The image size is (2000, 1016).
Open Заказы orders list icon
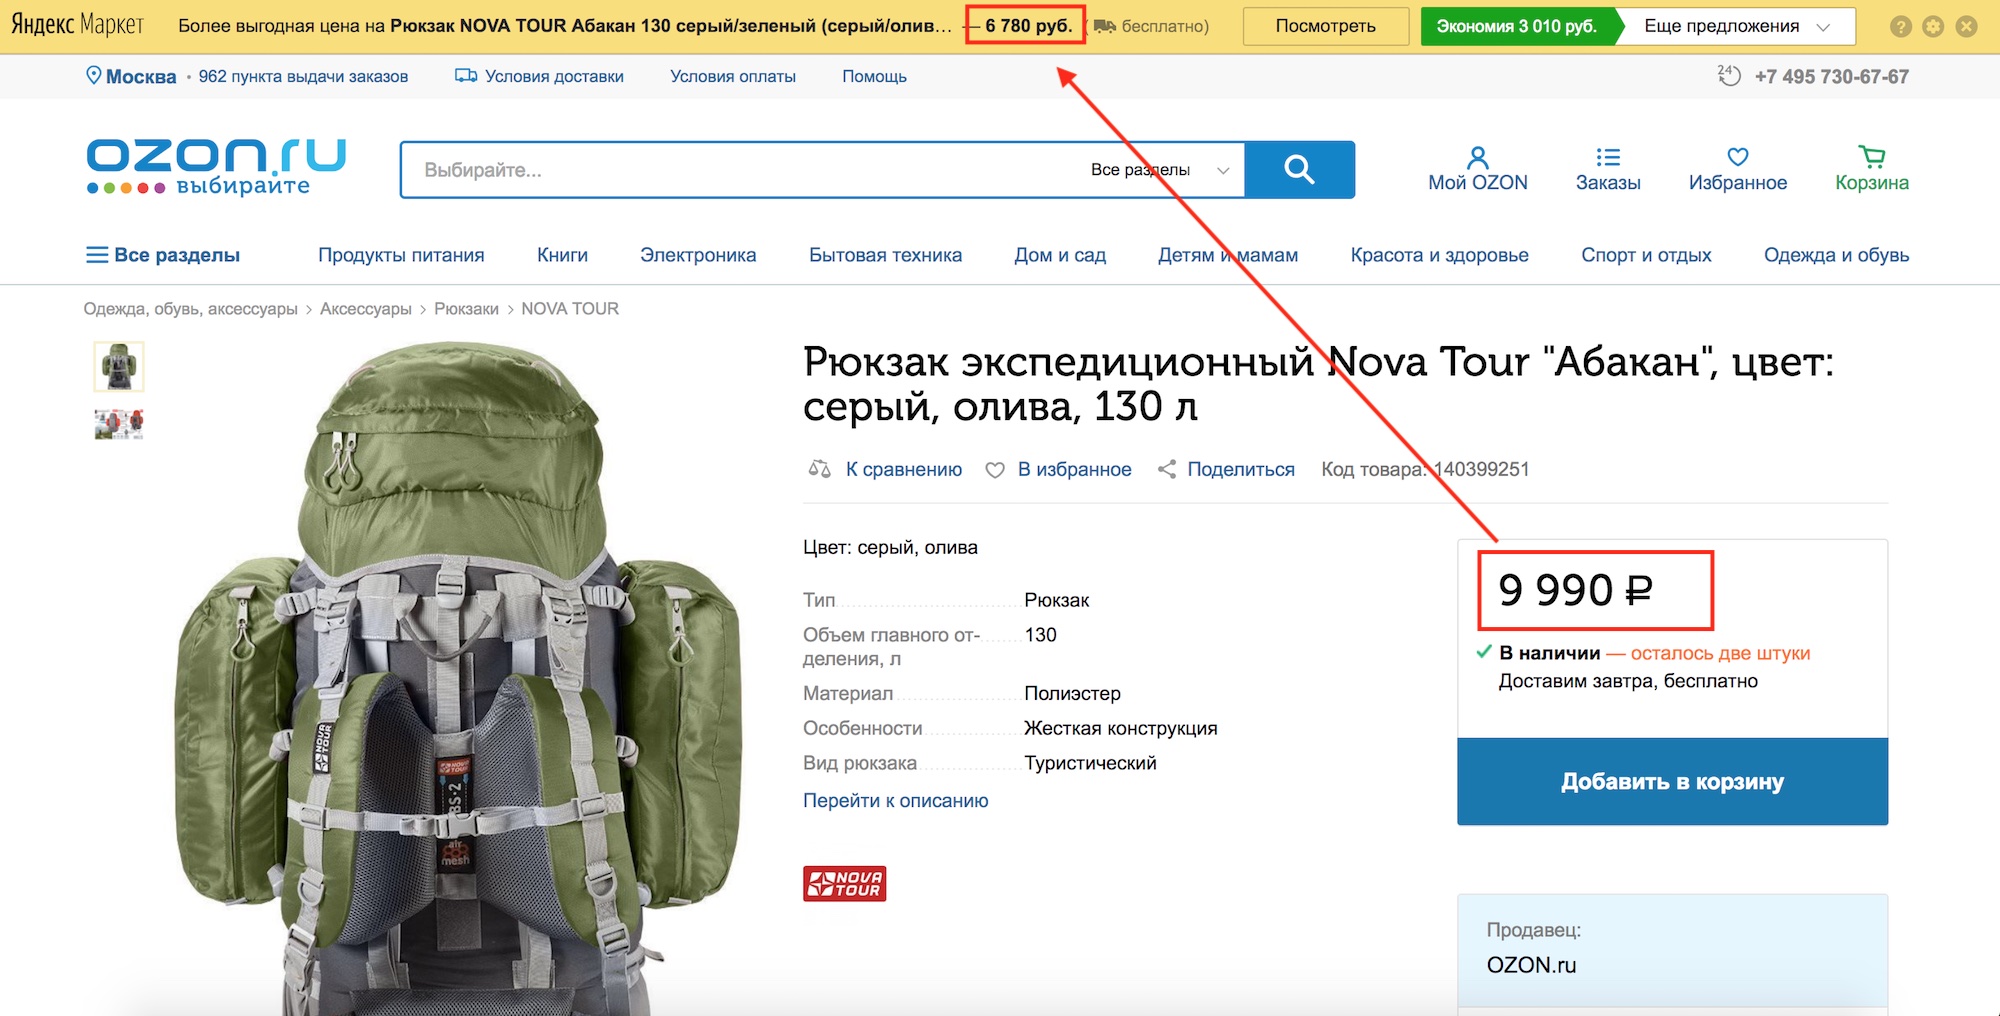pyautogui.click(x=1608, y=157)
